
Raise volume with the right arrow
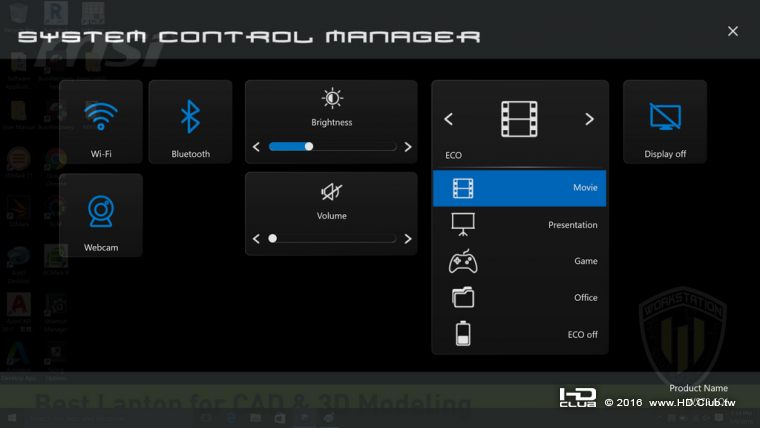(408, 238)
